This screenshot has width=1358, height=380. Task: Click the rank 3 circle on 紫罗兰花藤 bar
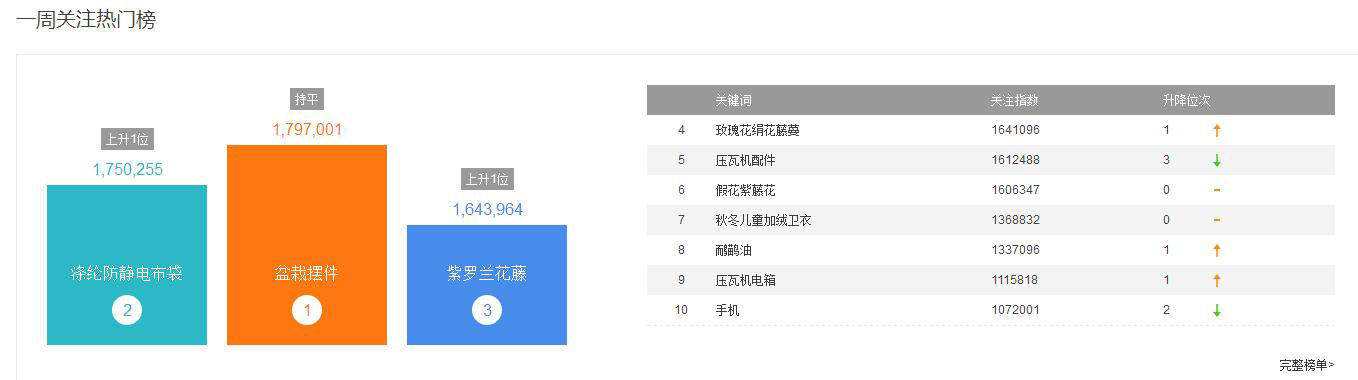click(x=487, y=311)
